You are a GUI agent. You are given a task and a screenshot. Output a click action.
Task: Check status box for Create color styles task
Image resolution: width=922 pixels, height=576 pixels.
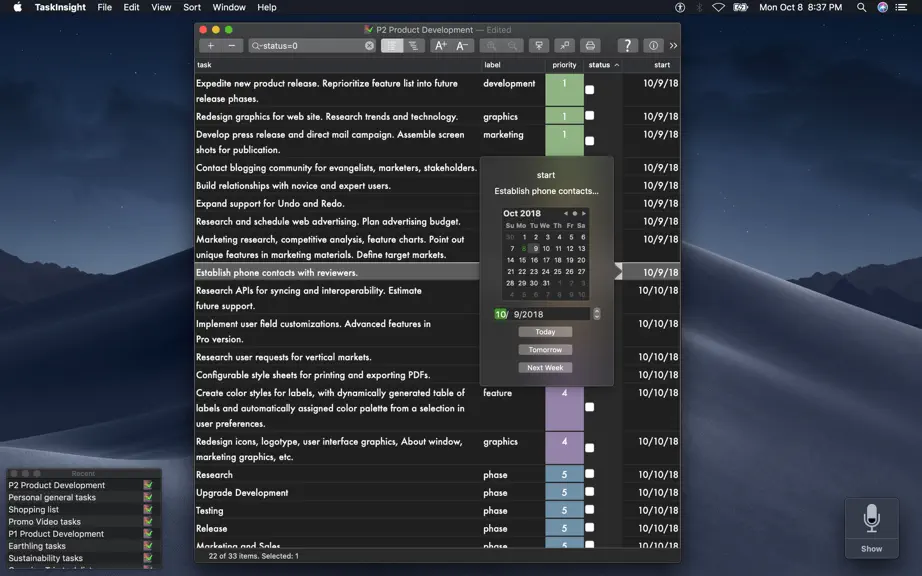pos(590,407)
